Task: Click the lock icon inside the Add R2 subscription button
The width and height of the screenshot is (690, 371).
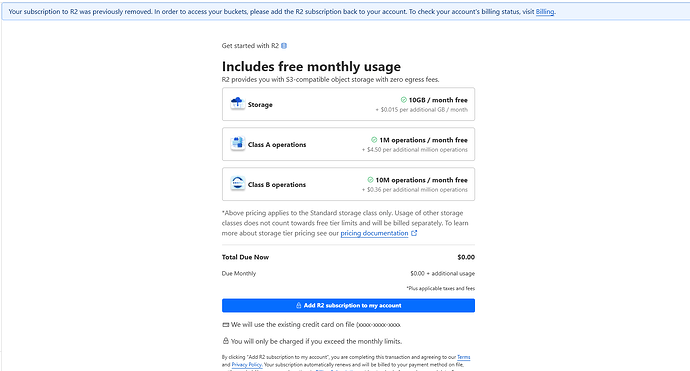Action: [x=298, y=305]
